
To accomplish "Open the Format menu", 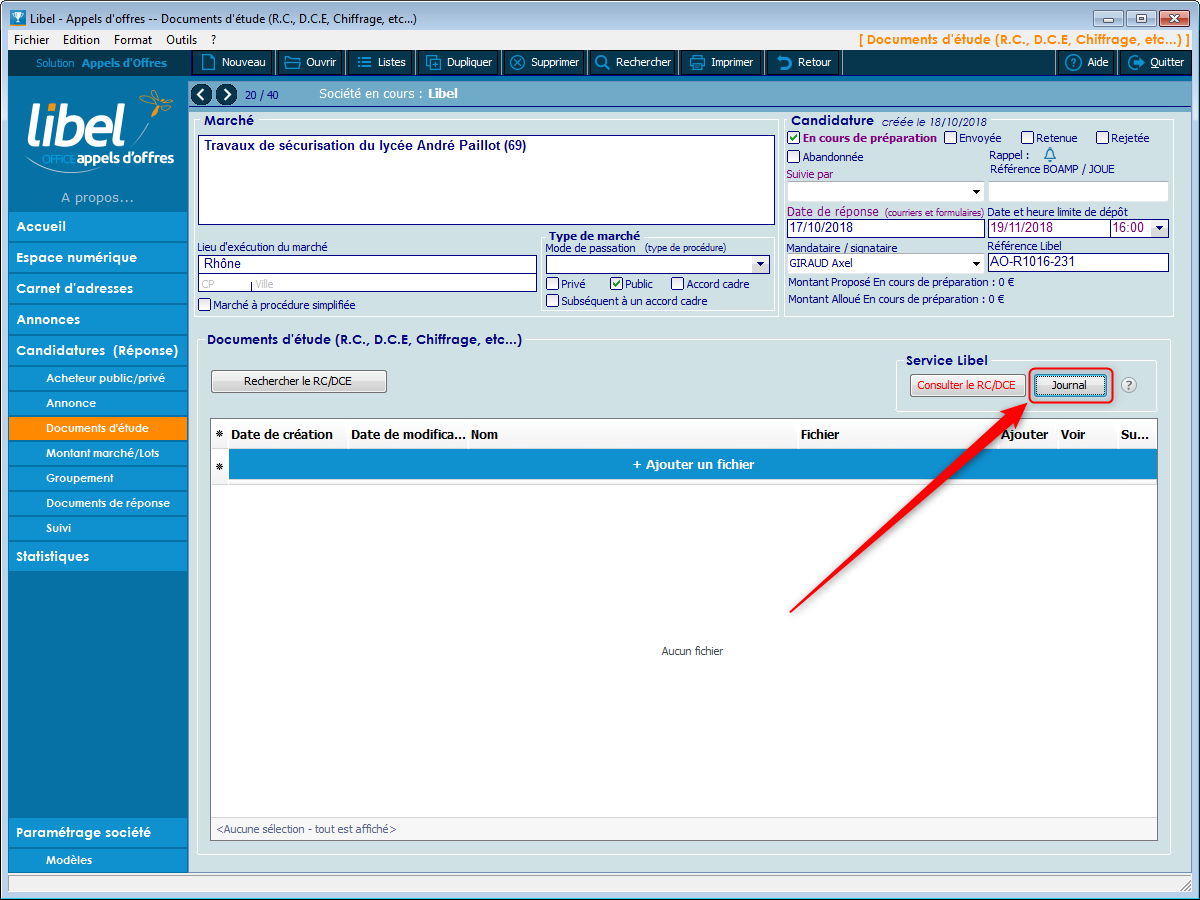I will [133, 40].
